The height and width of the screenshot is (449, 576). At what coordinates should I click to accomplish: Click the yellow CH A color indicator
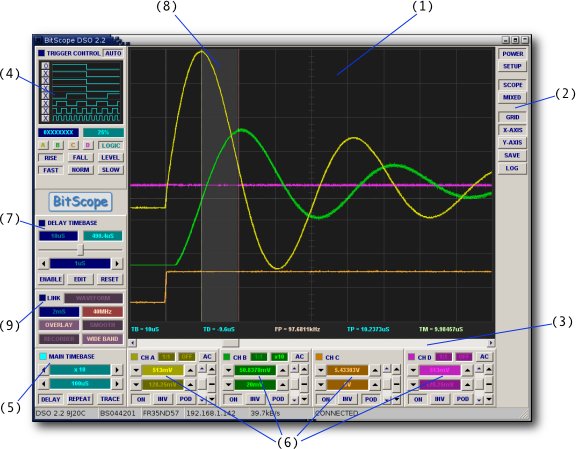pyautogui.click(x=134, y=357)
